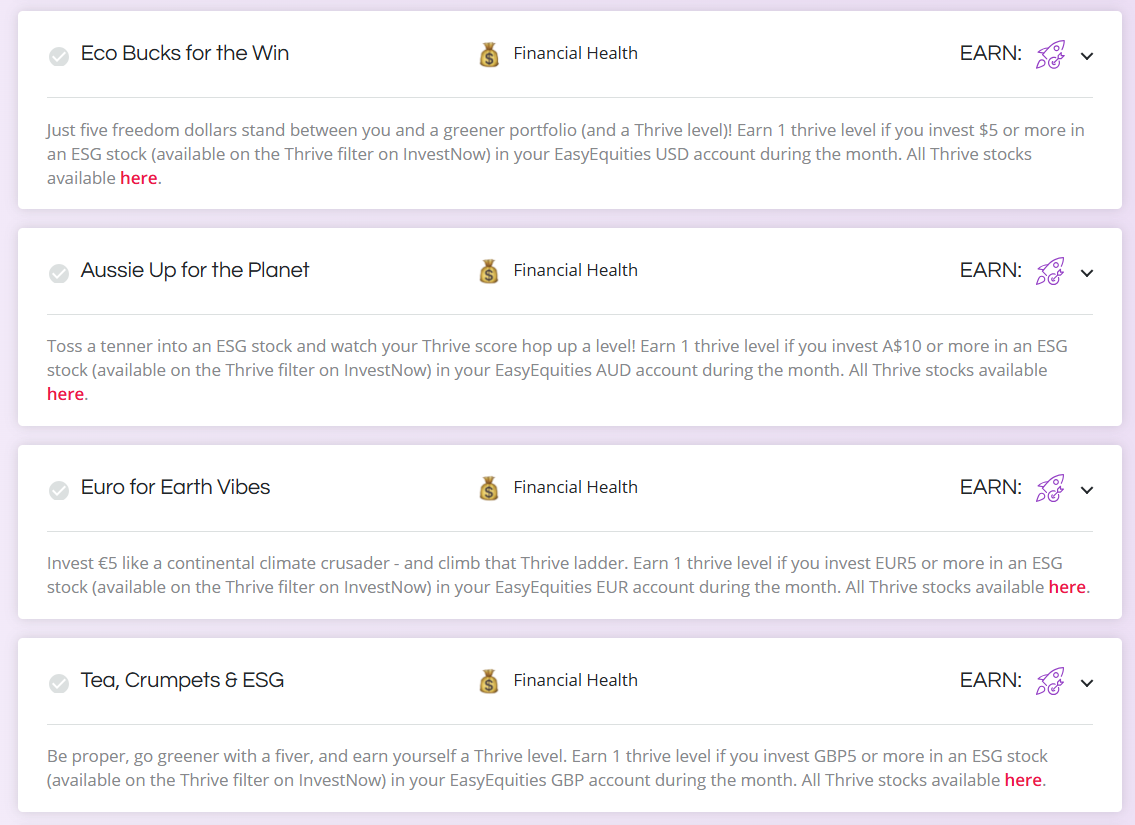Click rocket icon in Aussie Up row
The image size is (1135, 825).
click(1050, 271)
